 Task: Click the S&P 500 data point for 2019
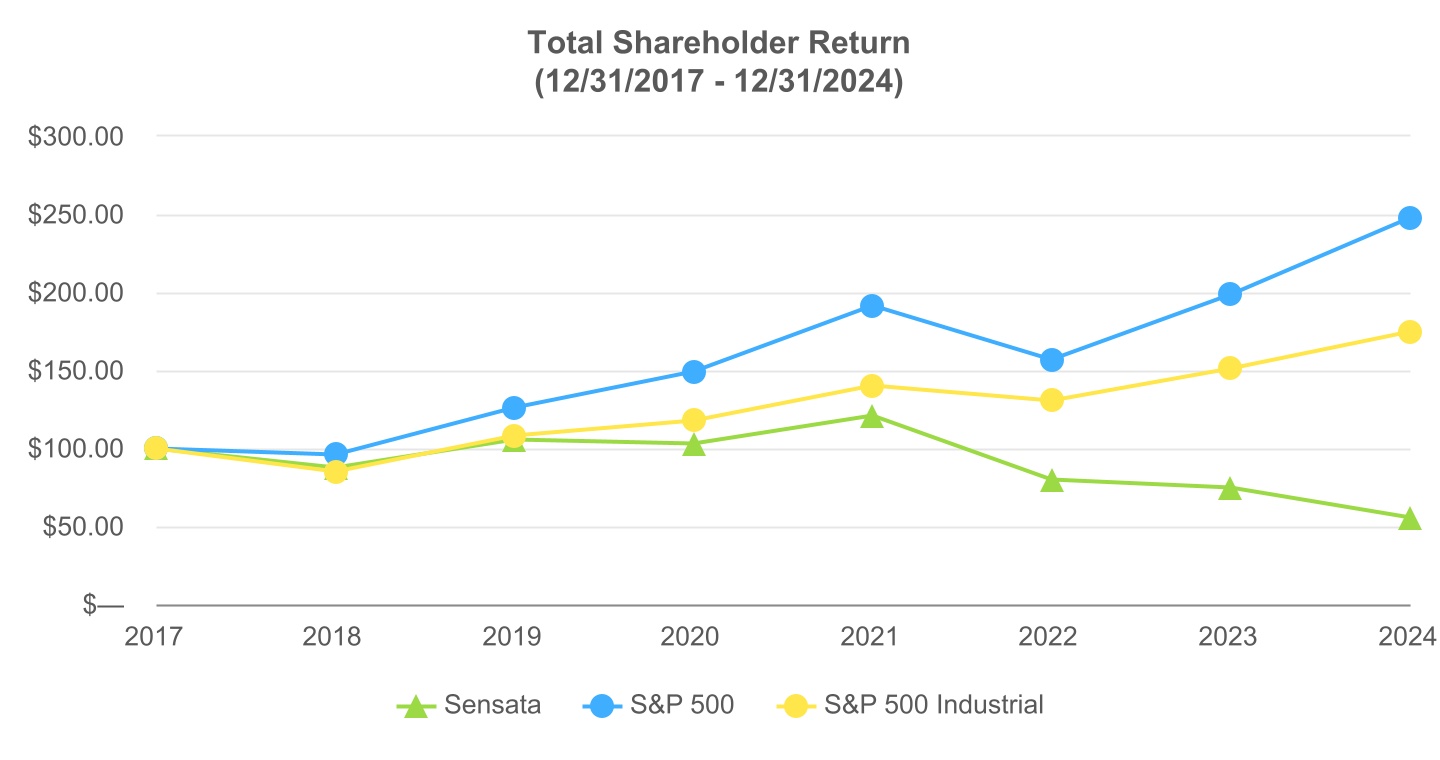pyautogui.click(x=514, y=408)
